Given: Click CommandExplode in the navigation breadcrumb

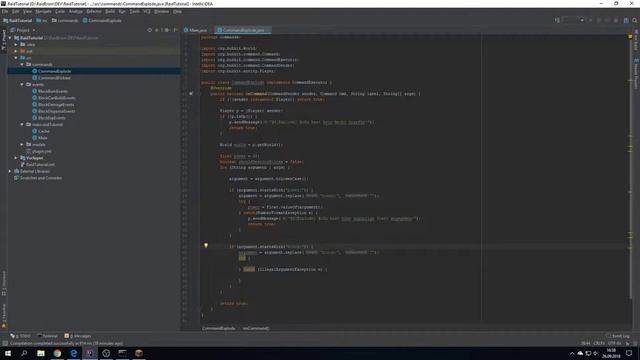Looking at the screenshot, I should (x=102, y=20).
